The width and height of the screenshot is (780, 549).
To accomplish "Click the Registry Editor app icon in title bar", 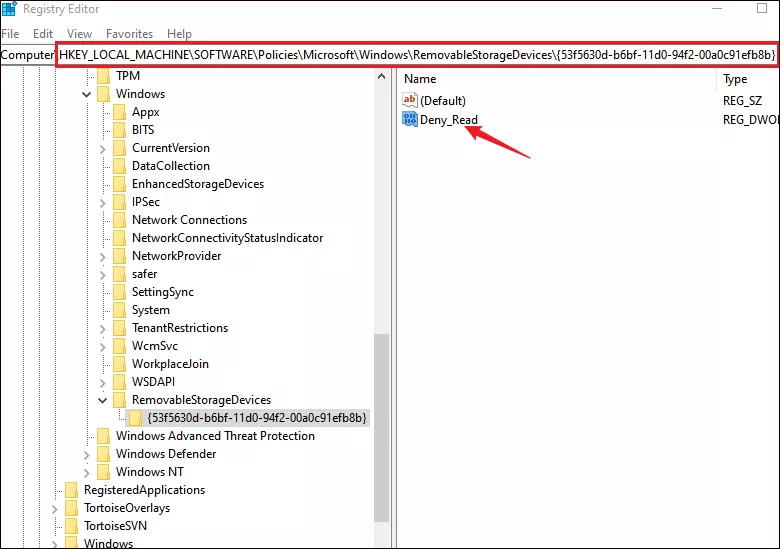I will pyautogui.click(x=9, y=9).
